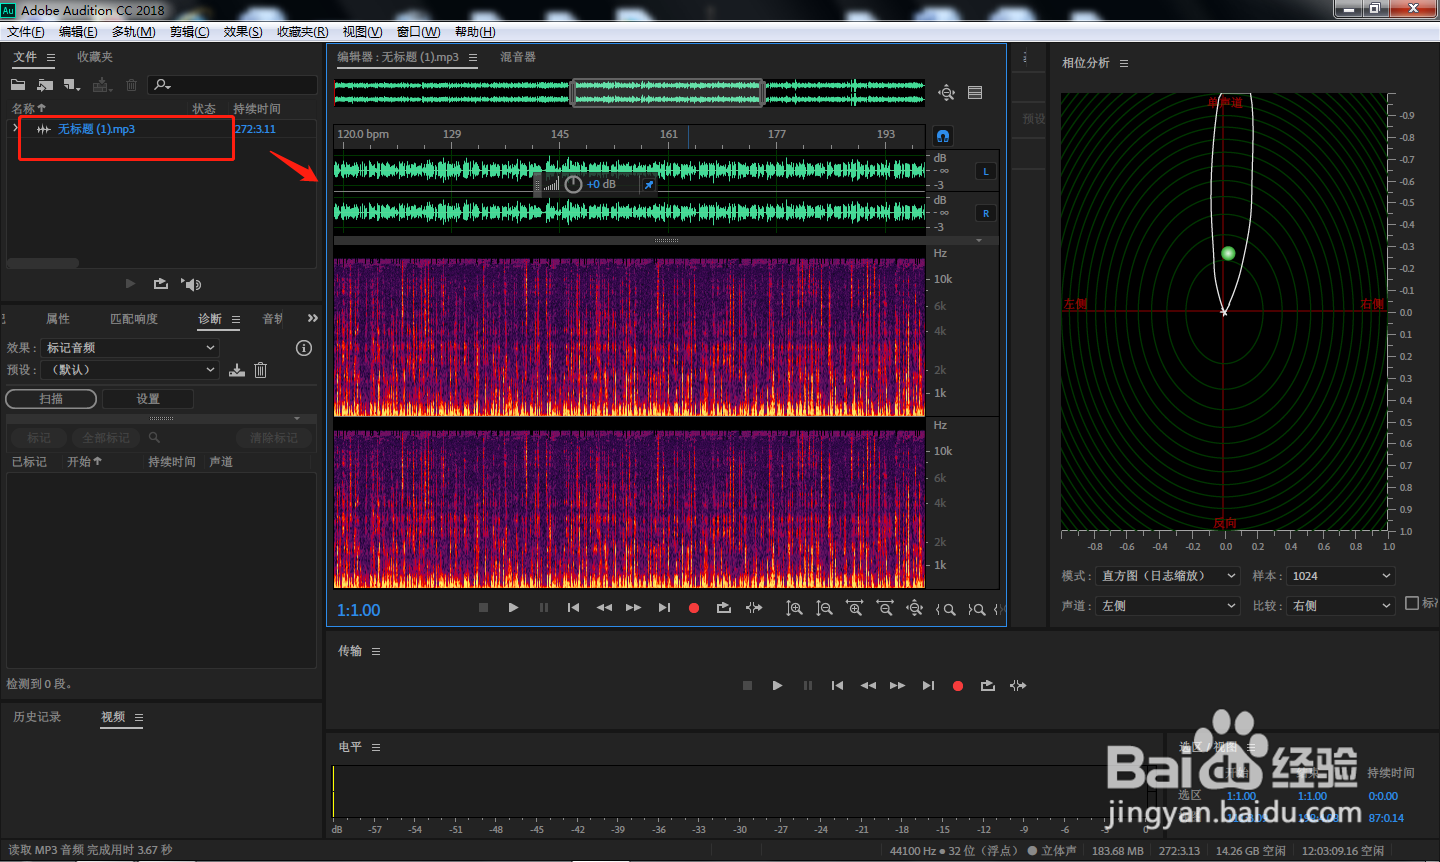Click the Files panel search field
The height and width of the screenshot is (862, 1440).
coord(233,85)
